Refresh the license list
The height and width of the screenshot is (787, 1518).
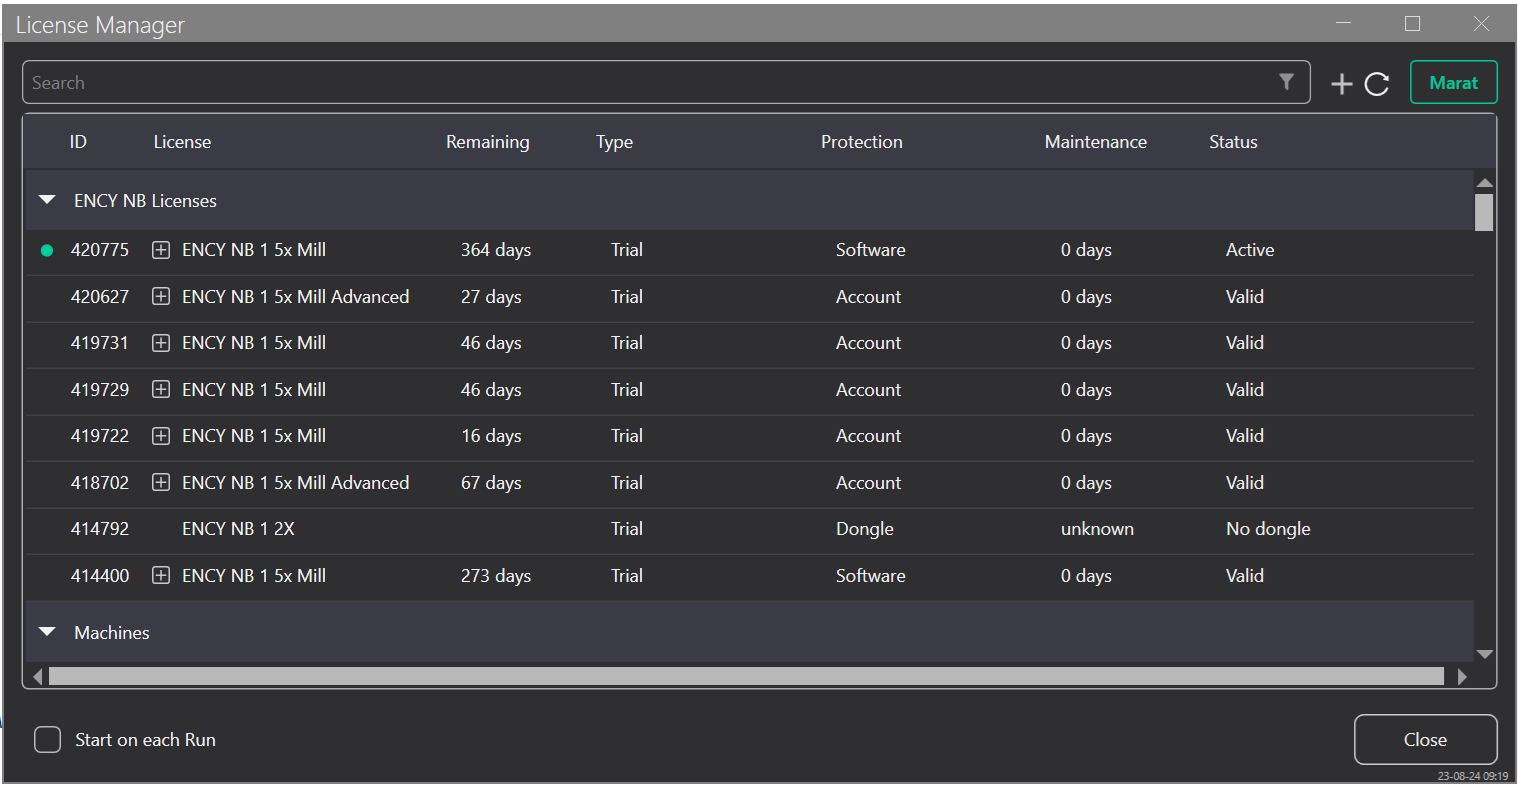tap(1377, 84)
